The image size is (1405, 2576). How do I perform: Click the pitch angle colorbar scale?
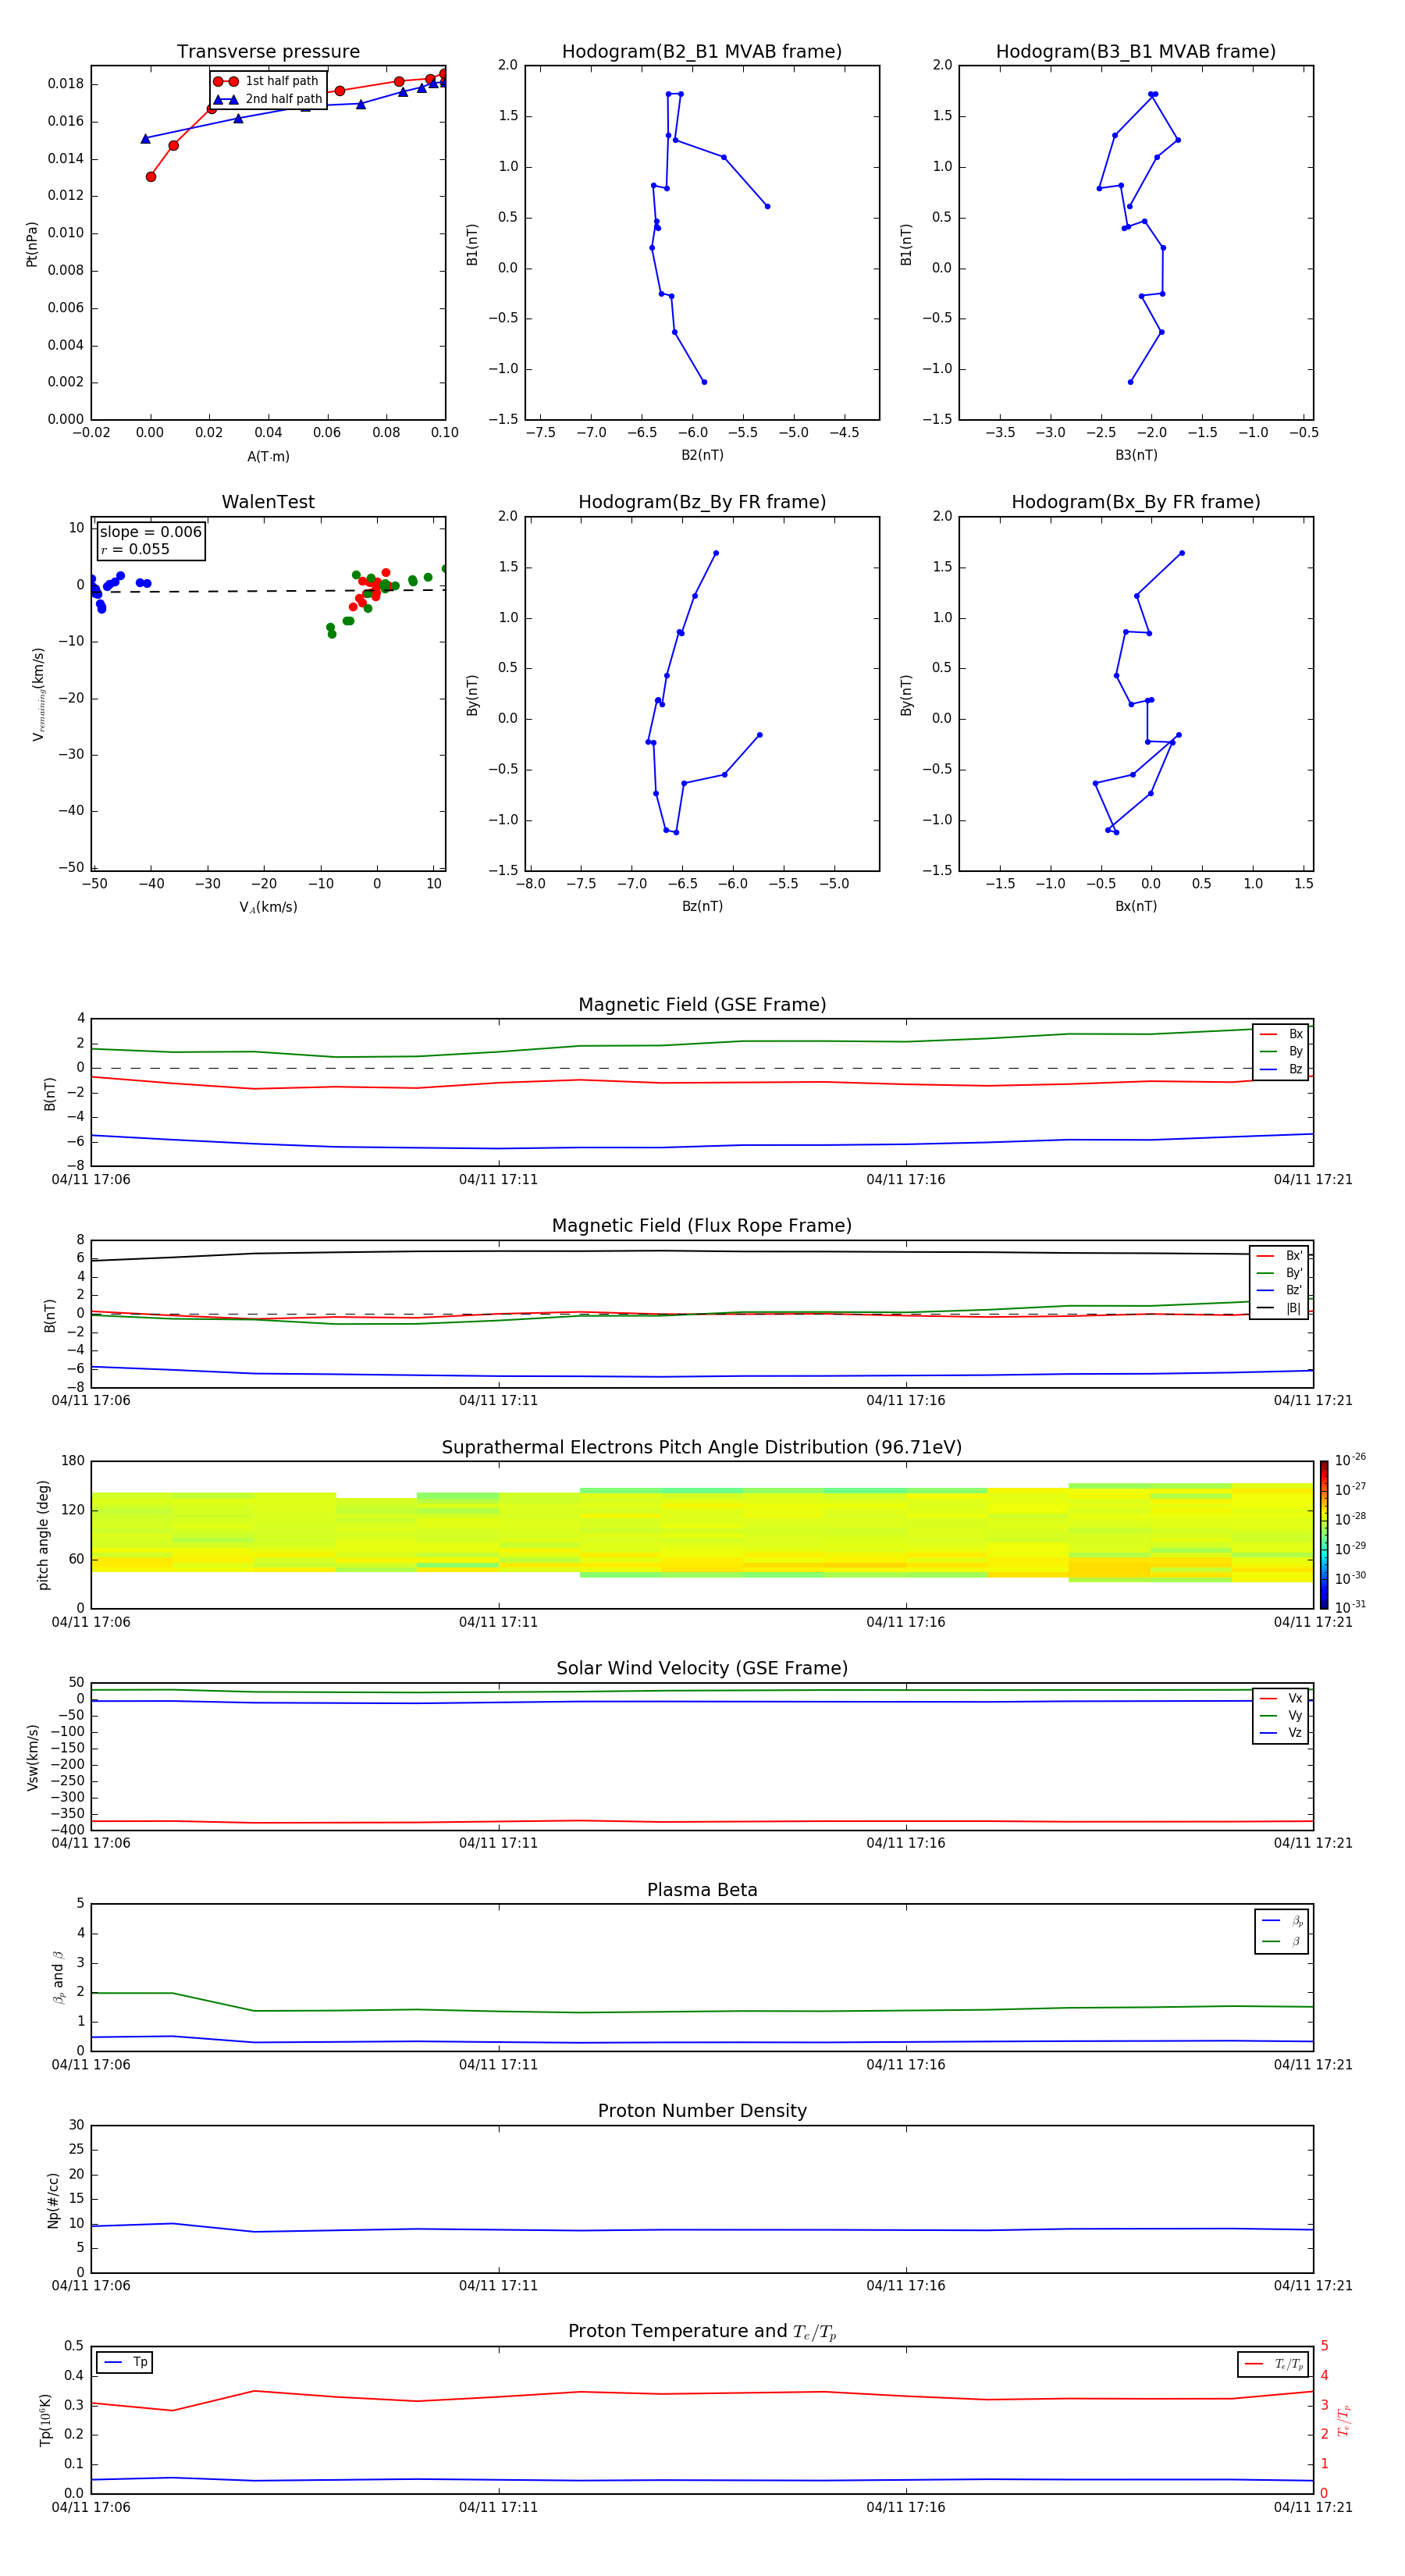coord(1324,1535)
